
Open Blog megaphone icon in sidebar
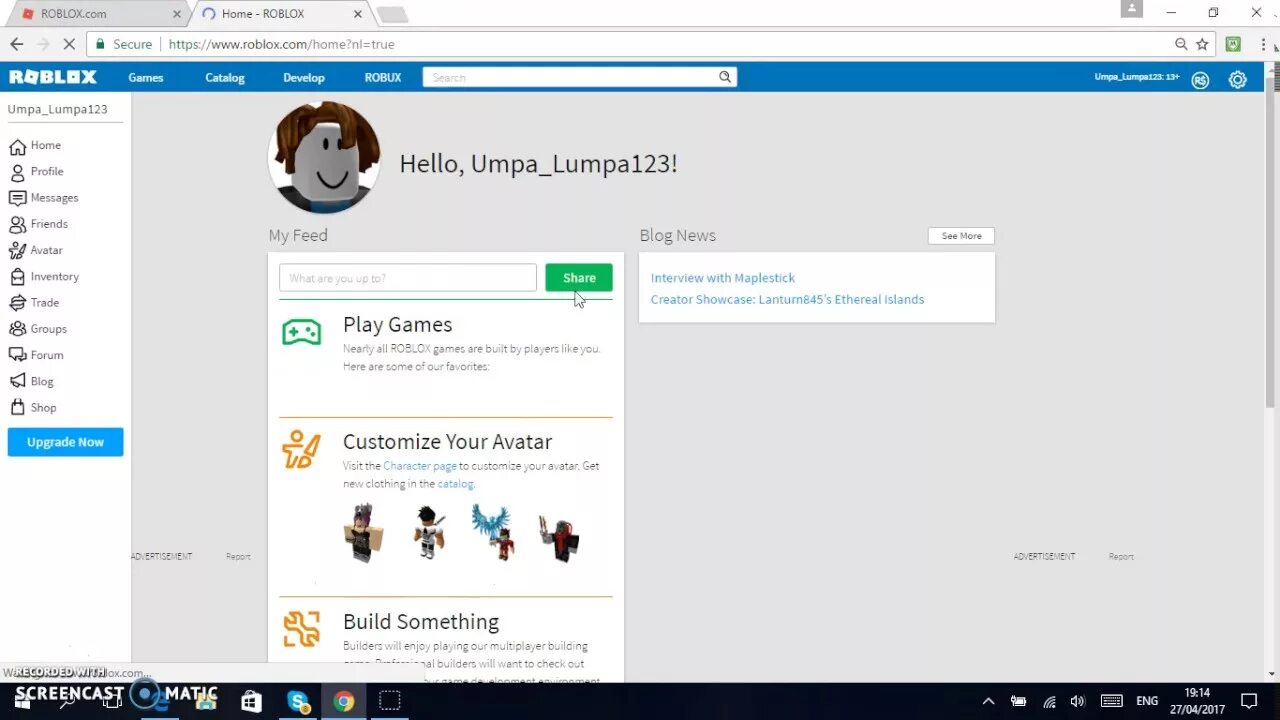(x=17, y=381)
